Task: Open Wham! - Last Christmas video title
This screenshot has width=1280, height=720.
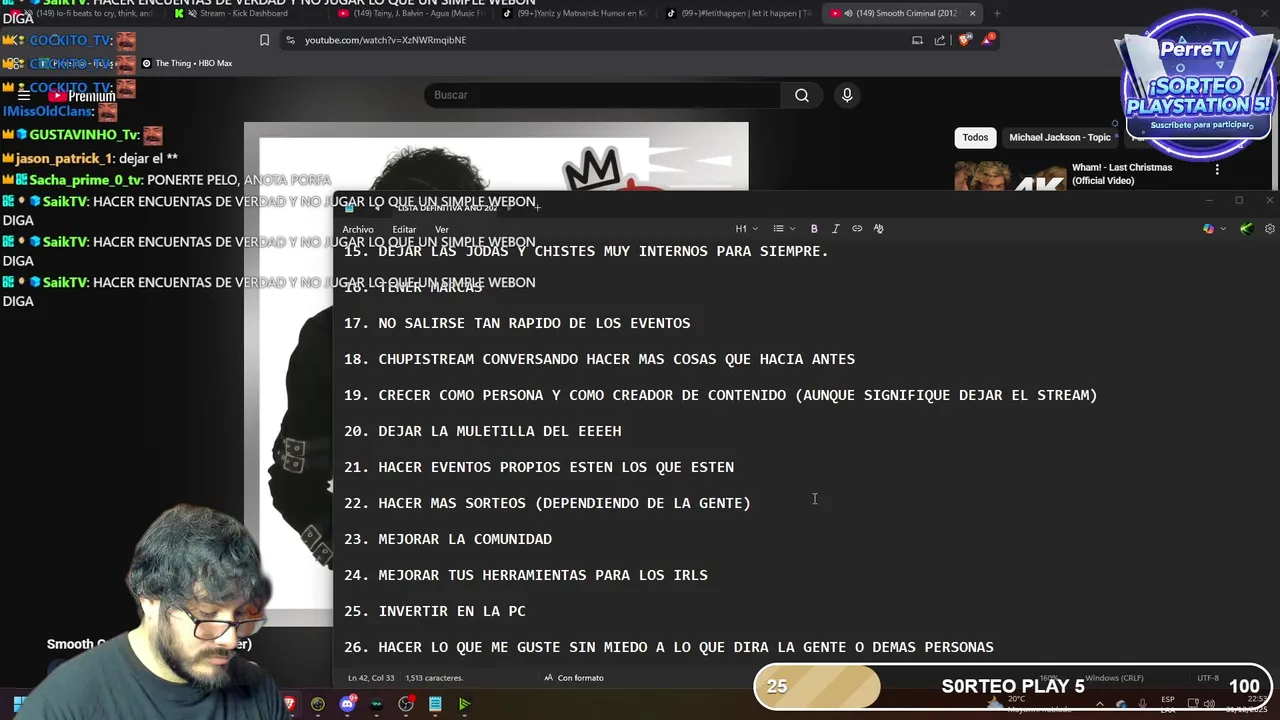Action: [1122, 174]
